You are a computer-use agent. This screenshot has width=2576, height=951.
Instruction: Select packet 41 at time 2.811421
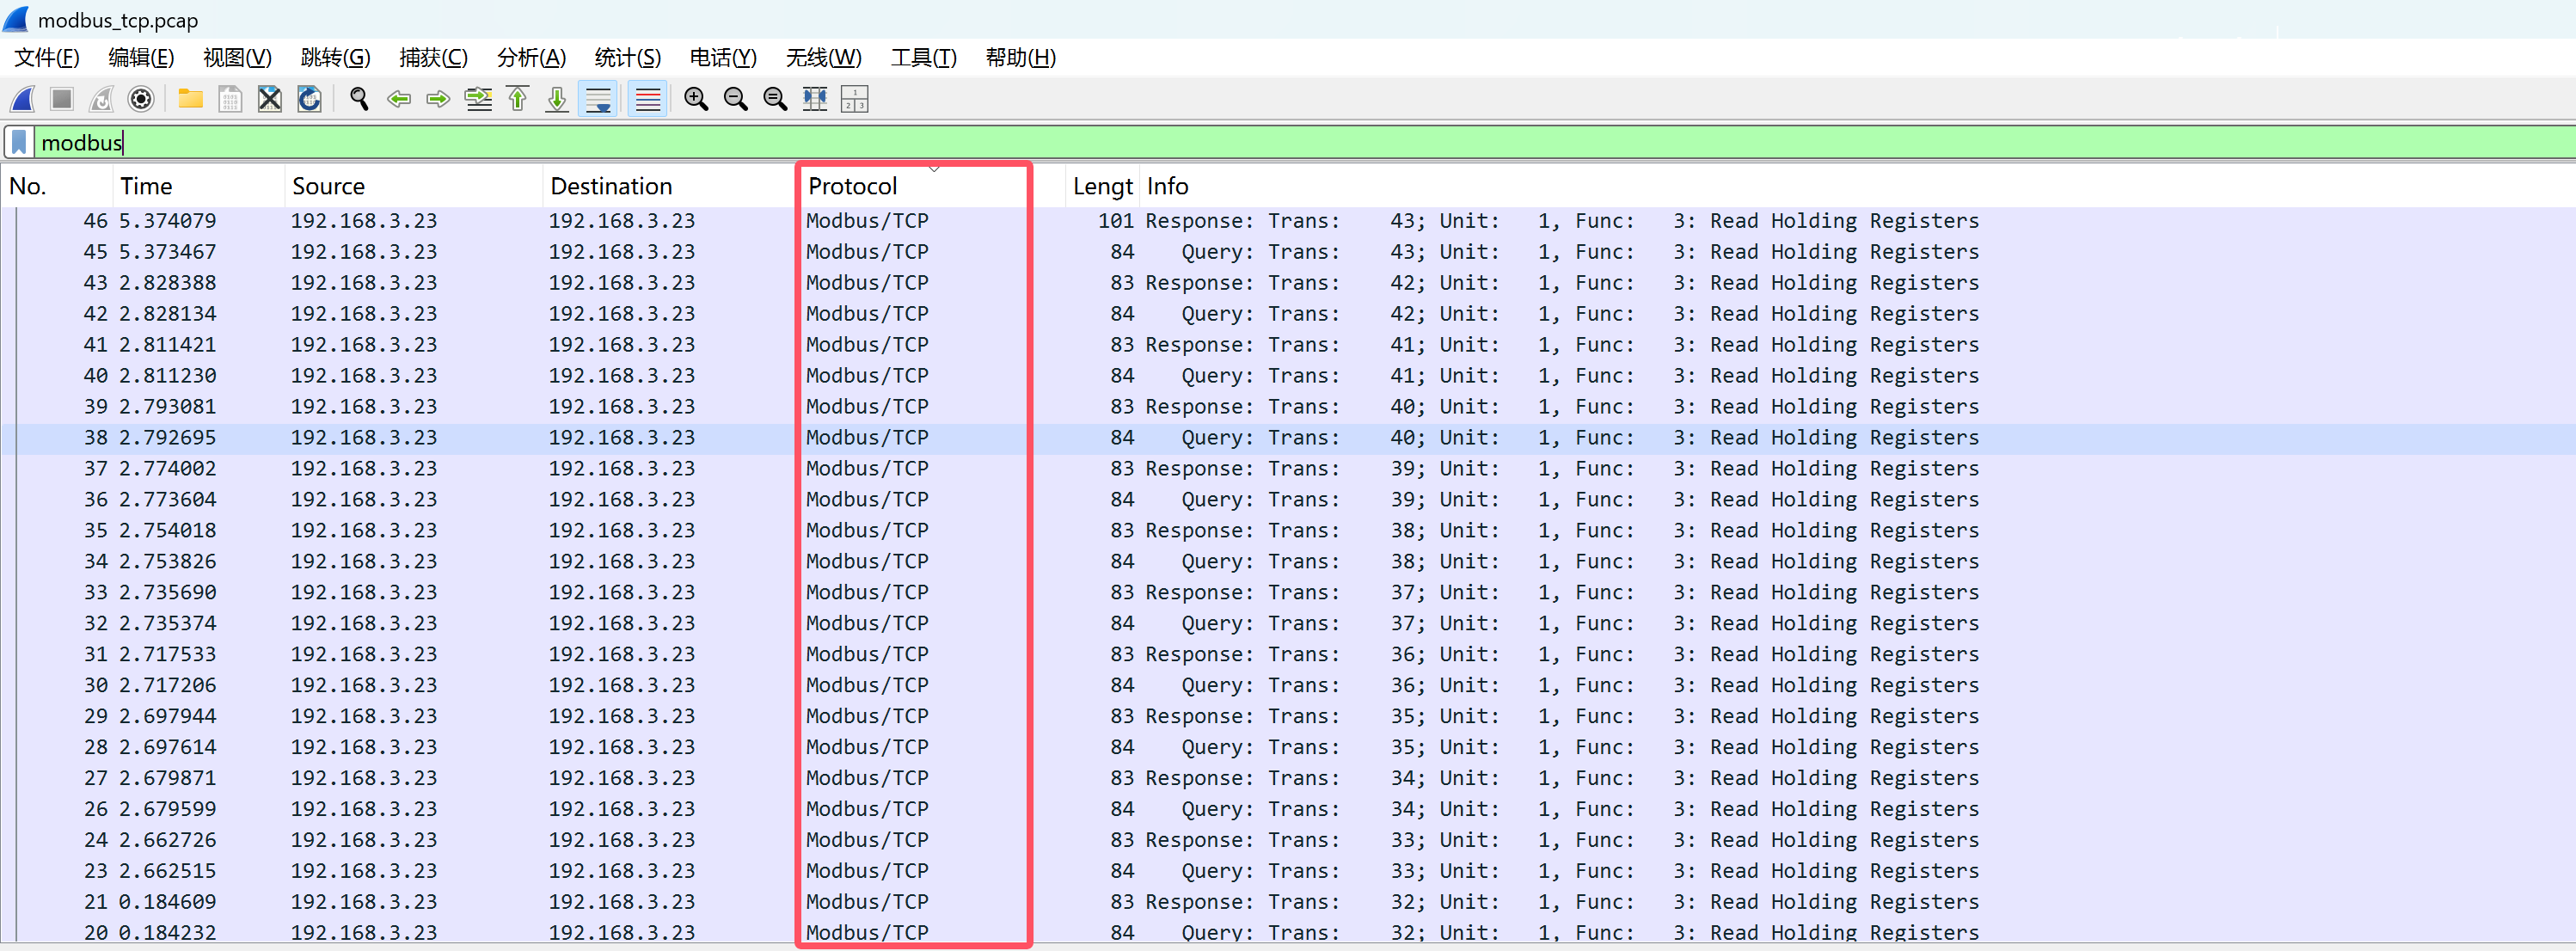(1288, 345)
